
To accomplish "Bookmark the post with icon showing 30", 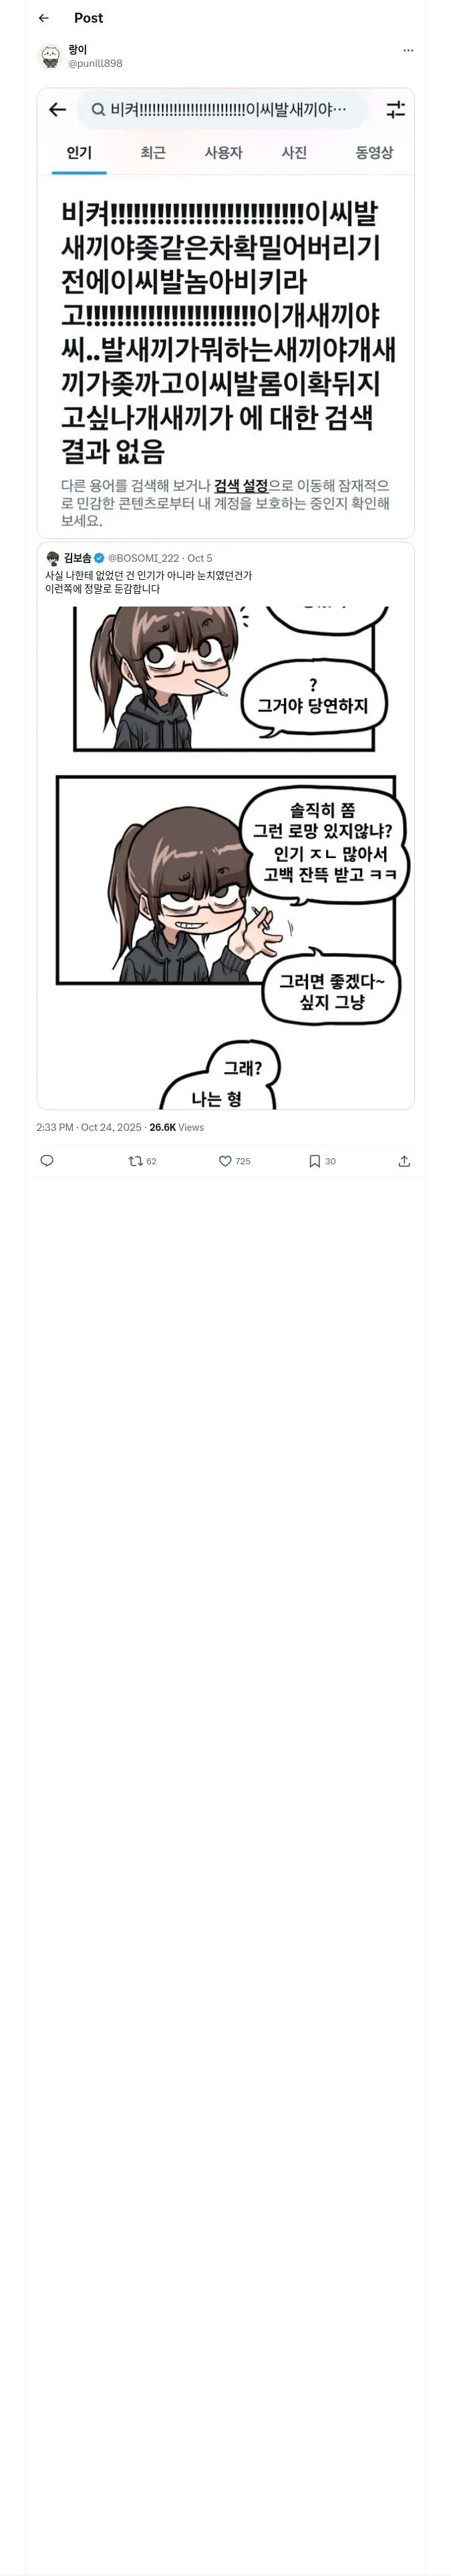I will tap(322, 1161).
